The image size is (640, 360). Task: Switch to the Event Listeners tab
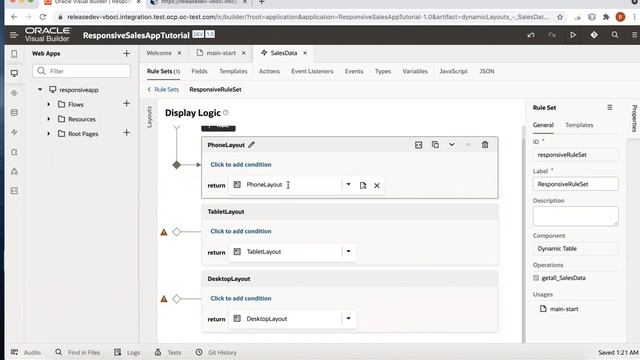tap(312, 71)
